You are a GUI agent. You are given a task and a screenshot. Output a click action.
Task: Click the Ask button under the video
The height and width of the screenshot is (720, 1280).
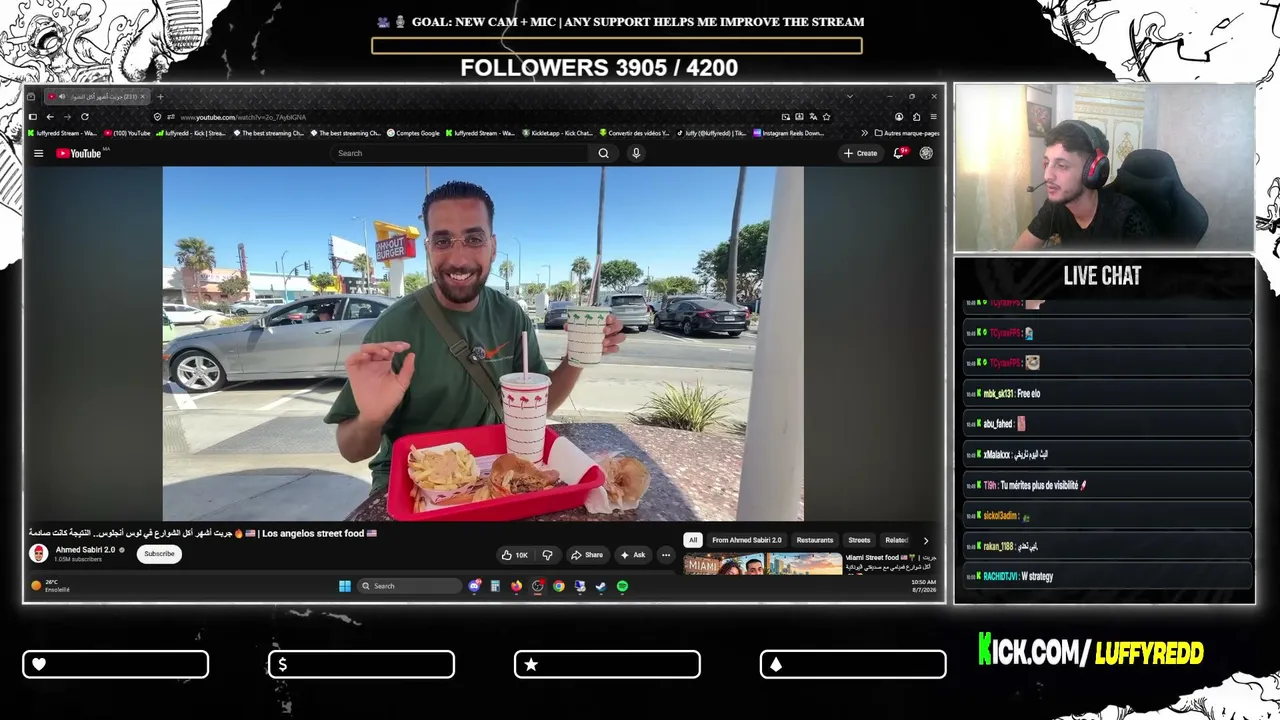tap(633, 555)
